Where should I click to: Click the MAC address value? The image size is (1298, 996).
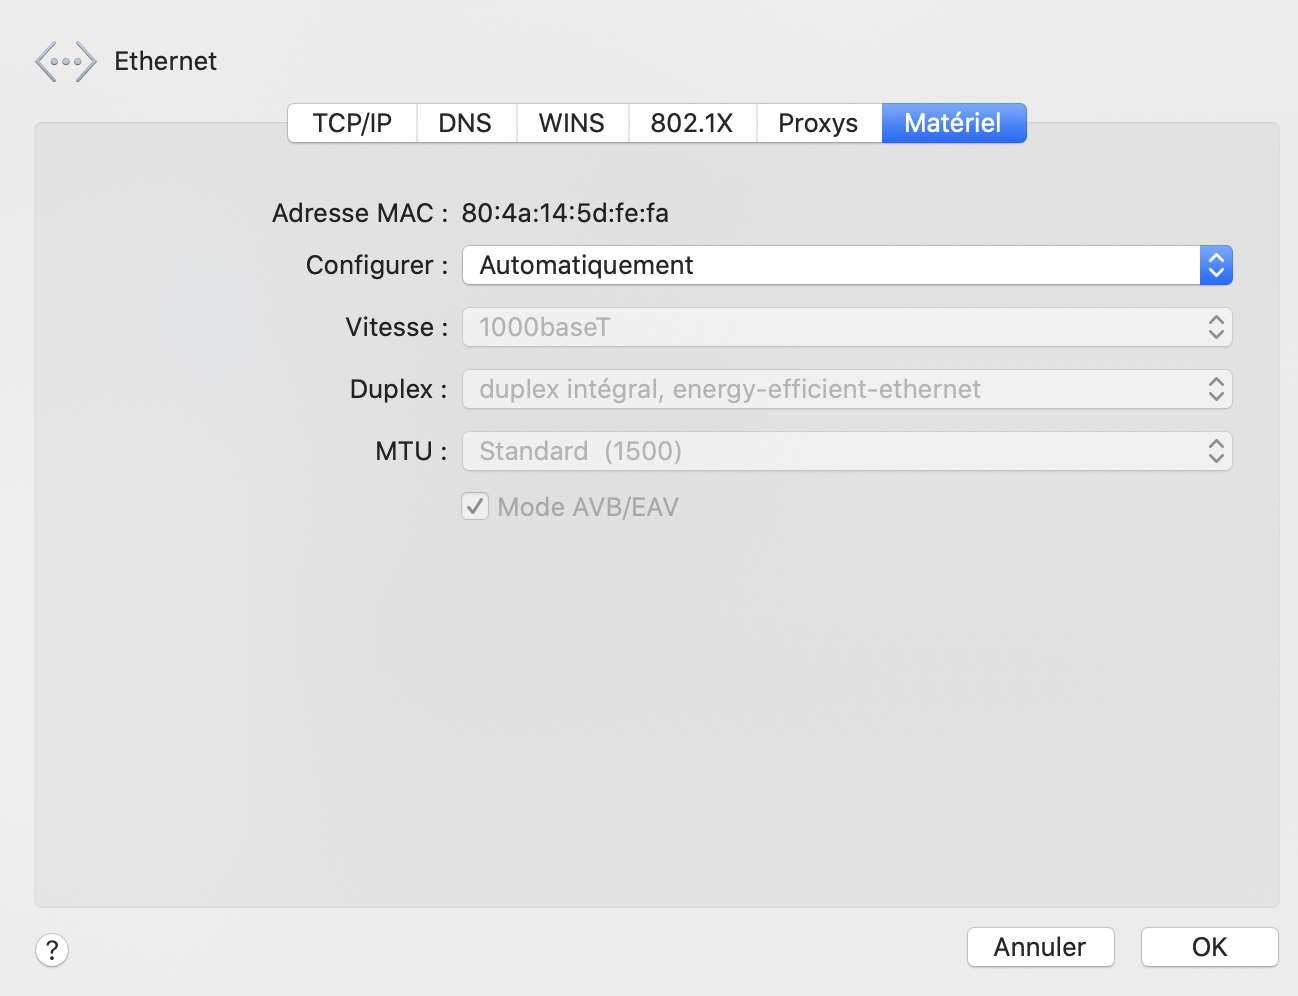point(565,213)
